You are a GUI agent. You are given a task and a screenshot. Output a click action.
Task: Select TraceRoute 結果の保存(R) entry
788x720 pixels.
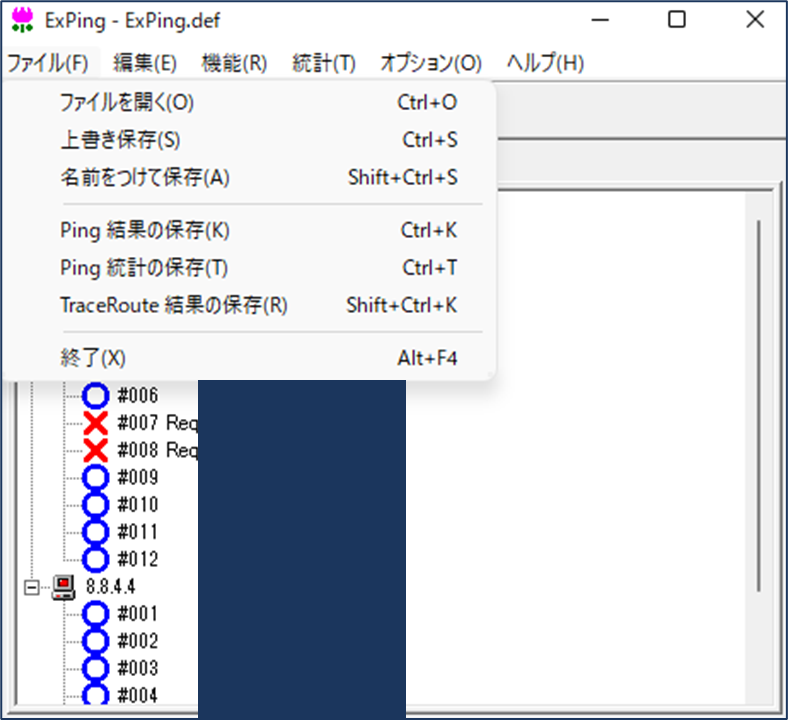point(249,305)
